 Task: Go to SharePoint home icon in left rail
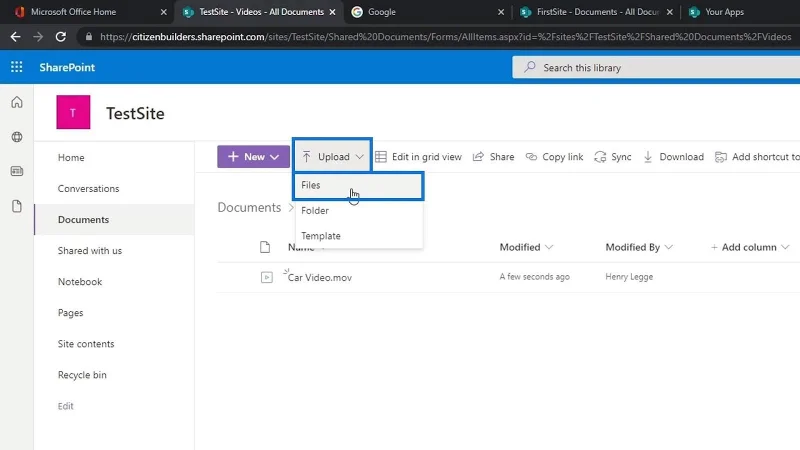[17, 103]
